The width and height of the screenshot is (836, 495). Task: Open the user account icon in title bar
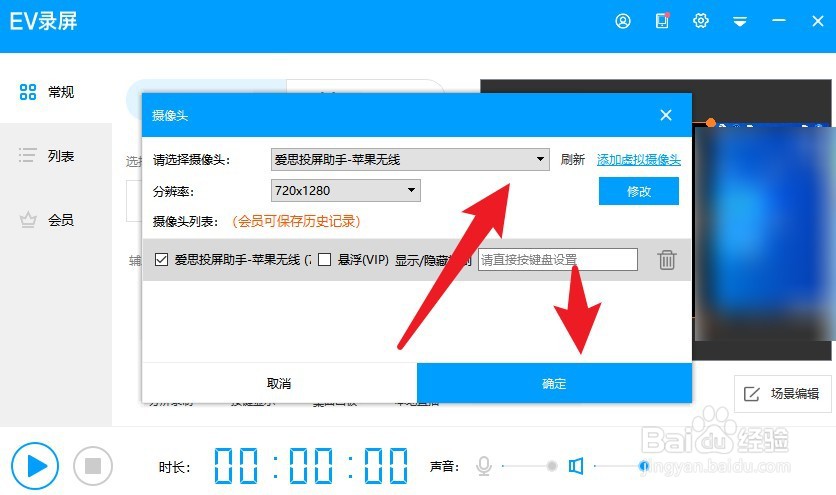(x=623, y=21)
